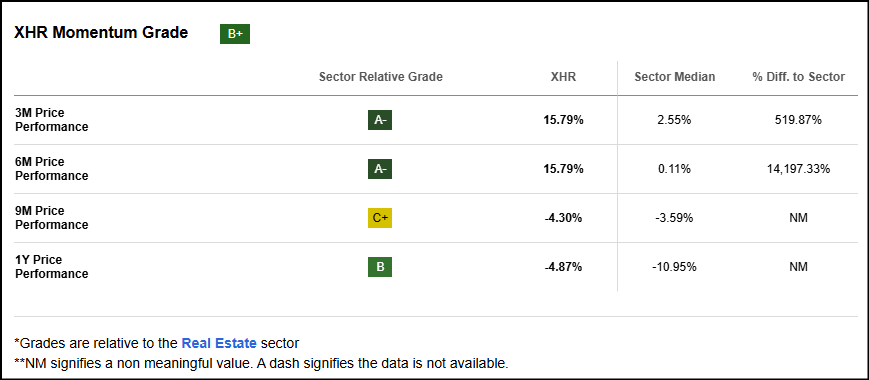Click the B+ Momentum Grade badge
869x380 pixels.
[235, 34]
